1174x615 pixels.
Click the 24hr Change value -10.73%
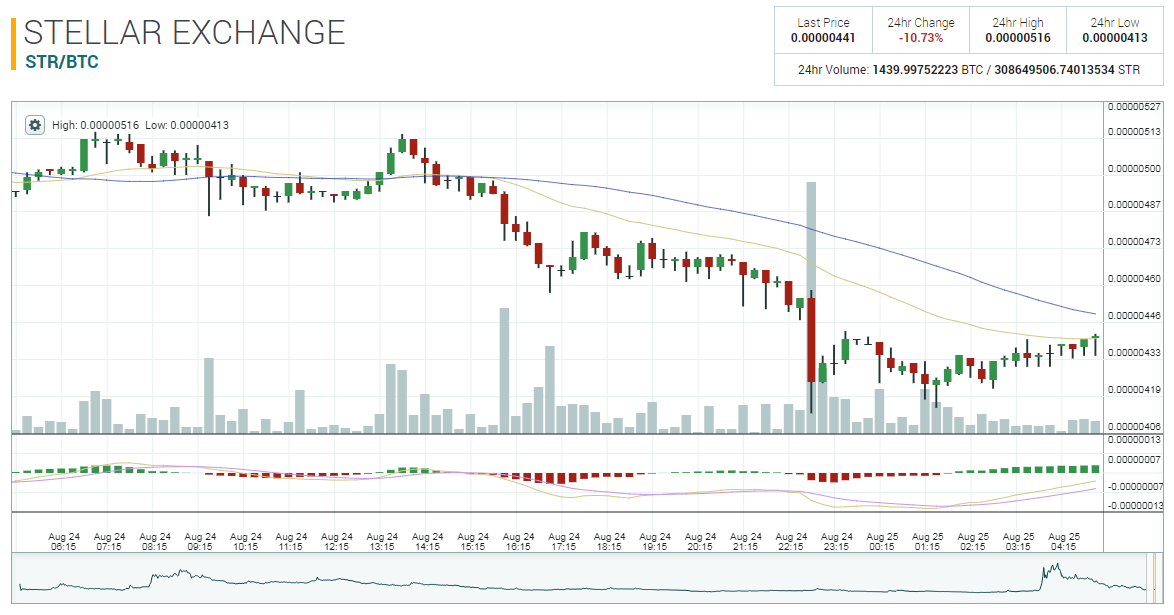[x=921, y=38]
